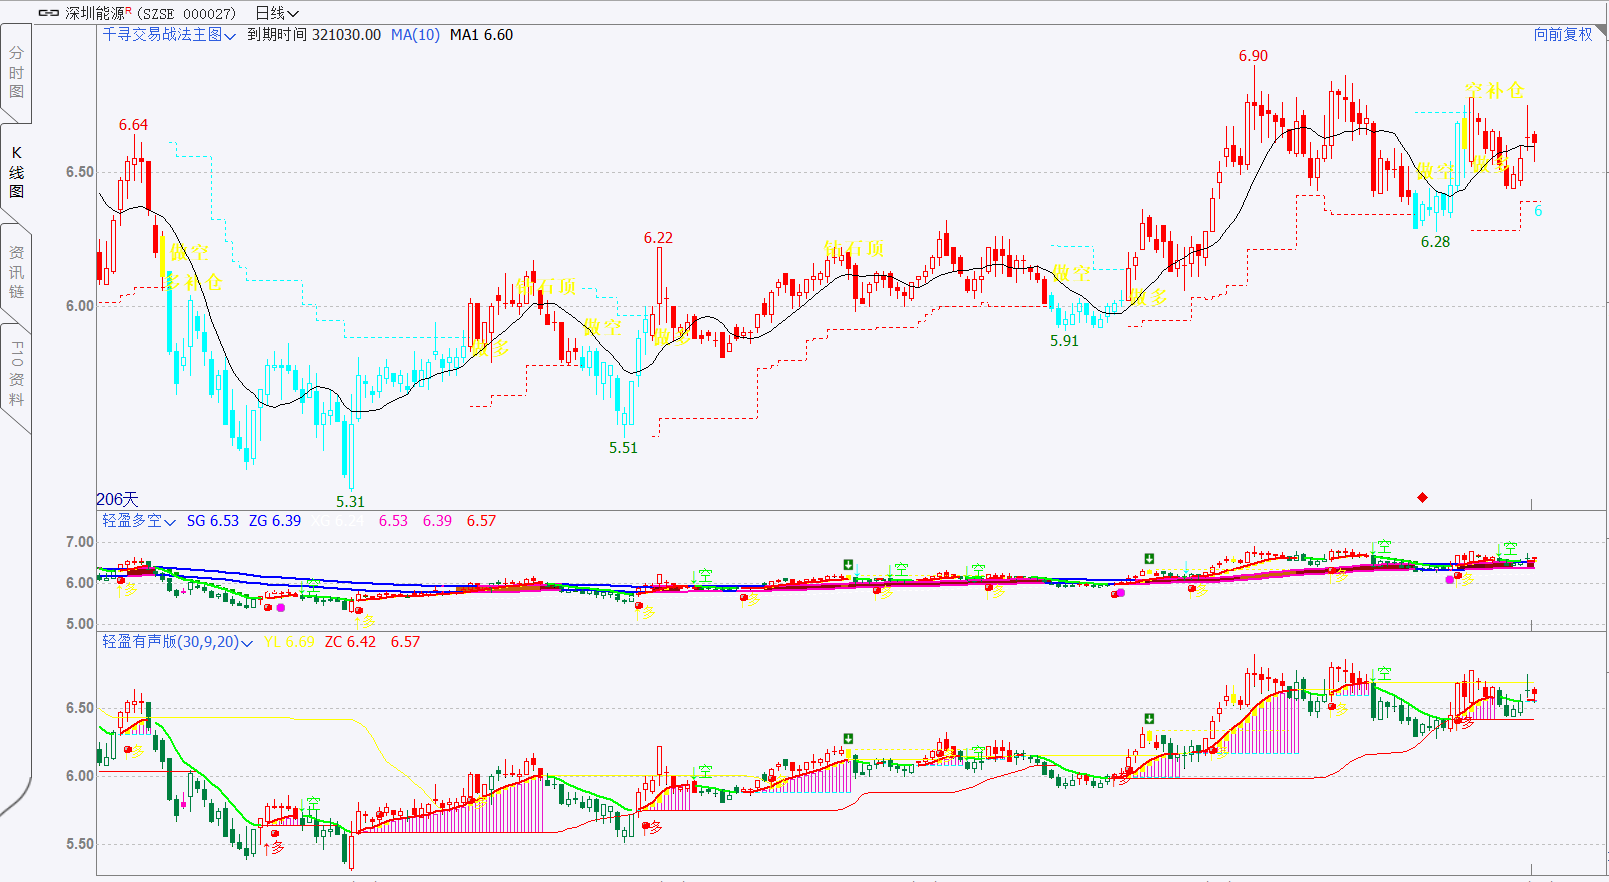
Task: Open the 日线 period dropdown
Action: (x=277, y=13)
